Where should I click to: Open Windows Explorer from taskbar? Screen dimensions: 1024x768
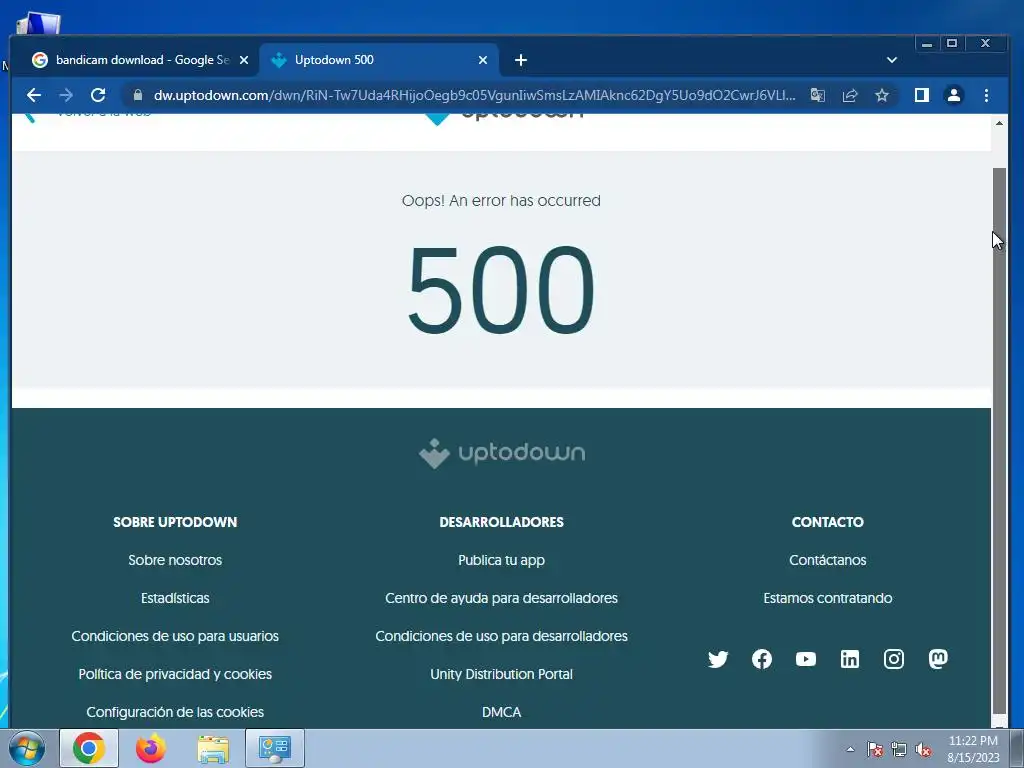pyautogui.click(x=213, y=748)
